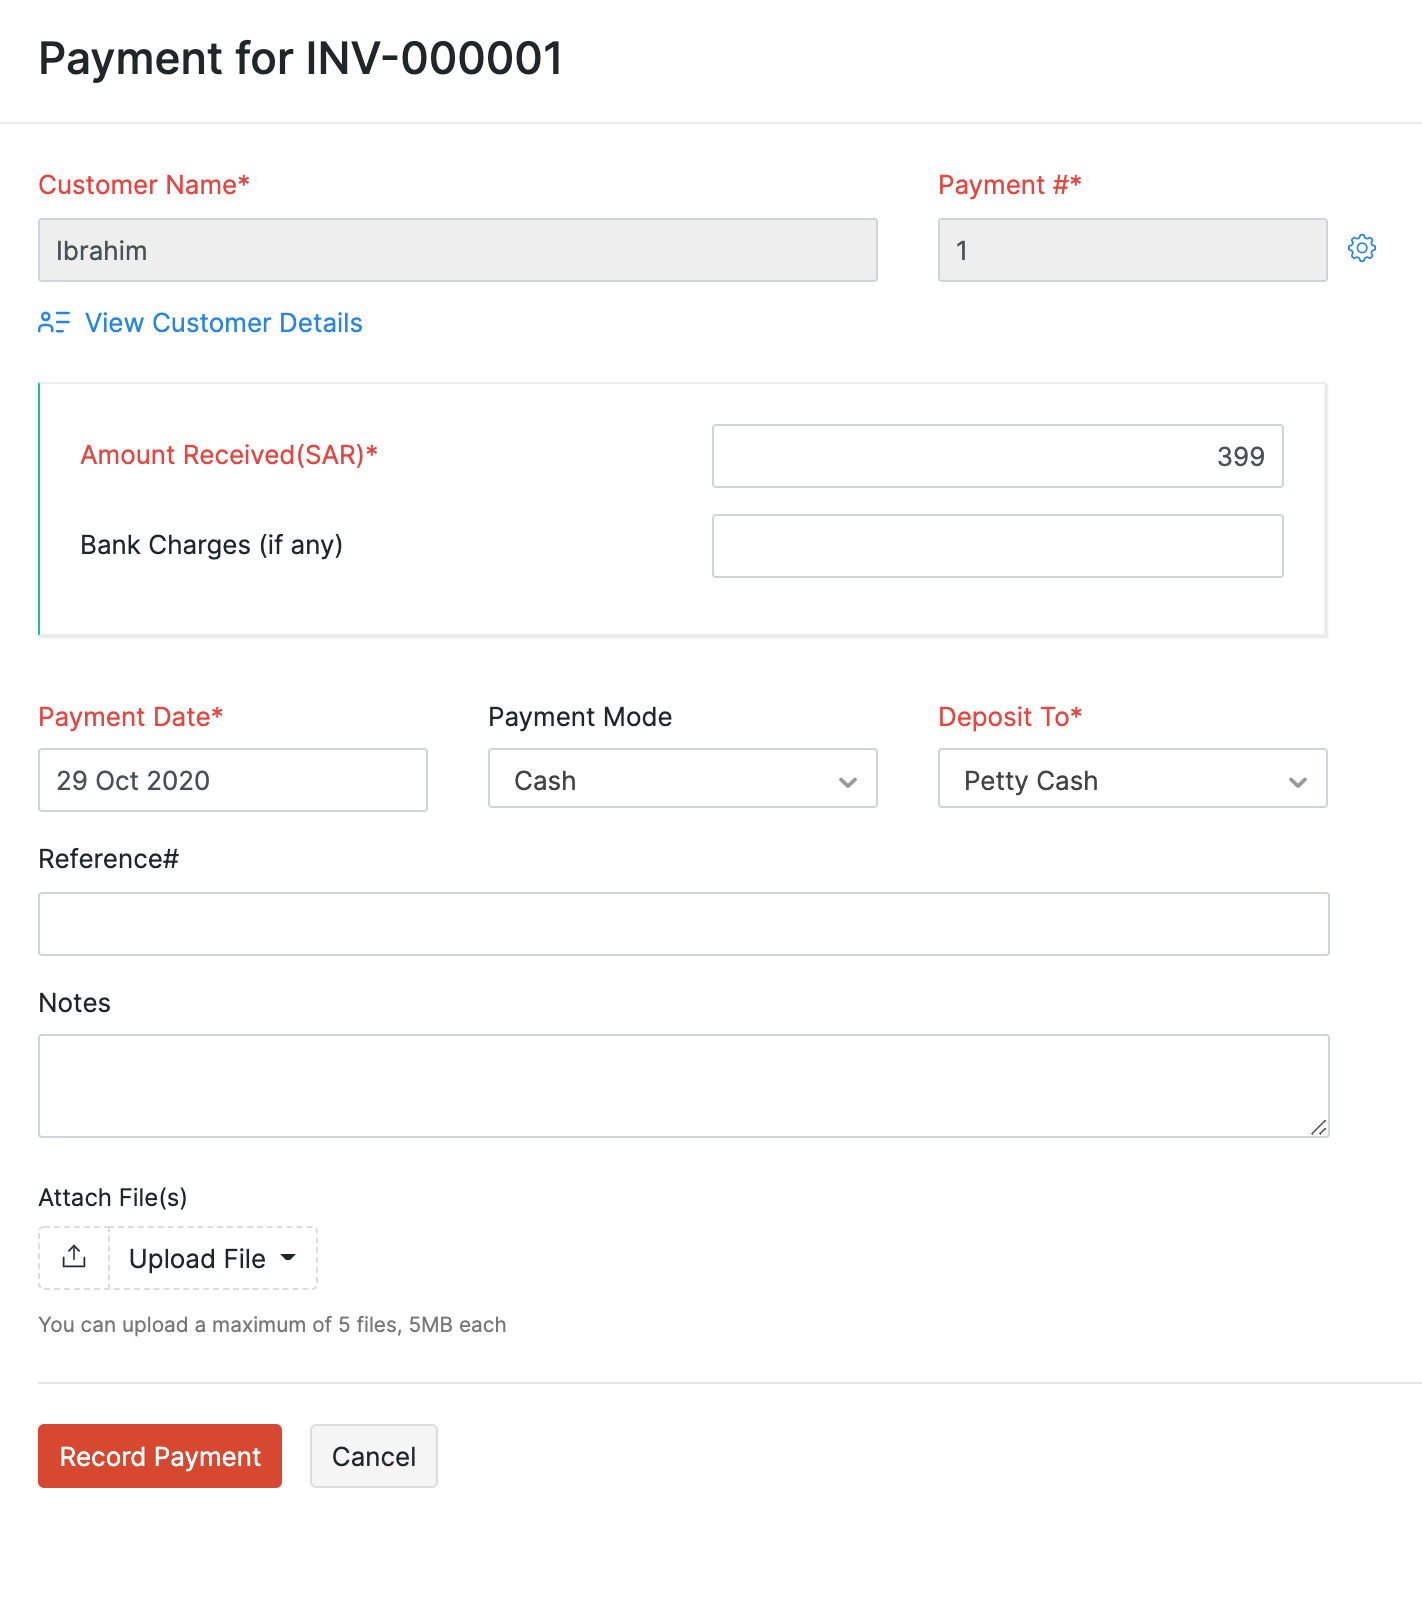Click the 'Bank Charges (if any)' label

click(x=211, y=545)
